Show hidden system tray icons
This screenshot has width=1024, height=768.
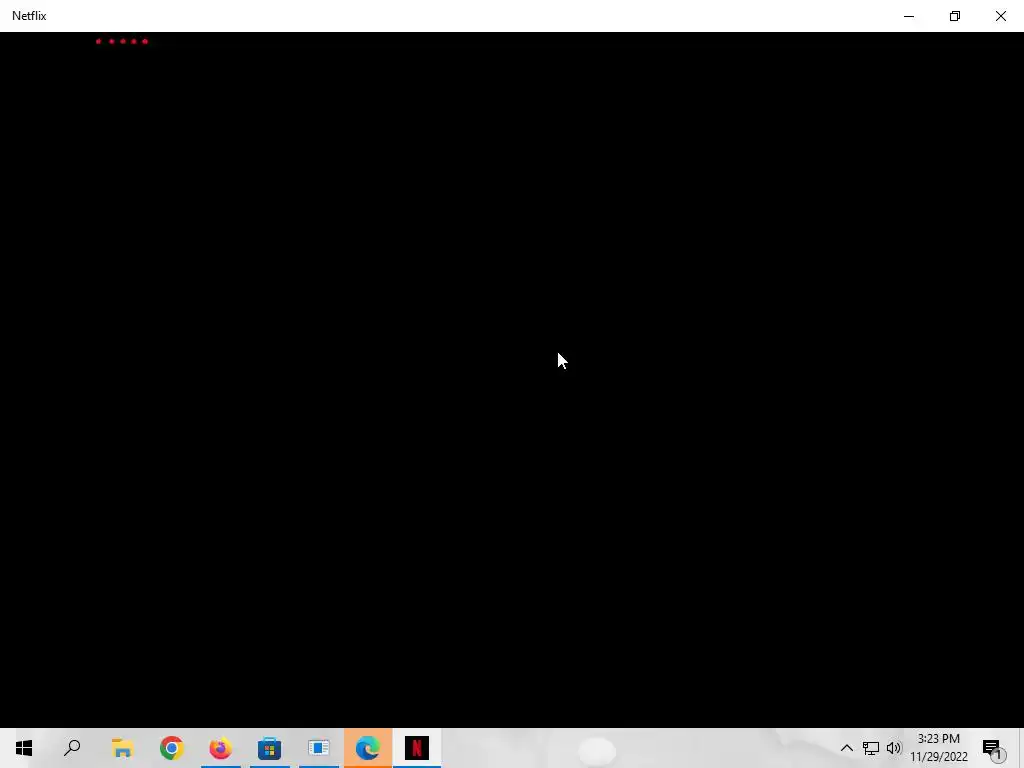(846, 748)
